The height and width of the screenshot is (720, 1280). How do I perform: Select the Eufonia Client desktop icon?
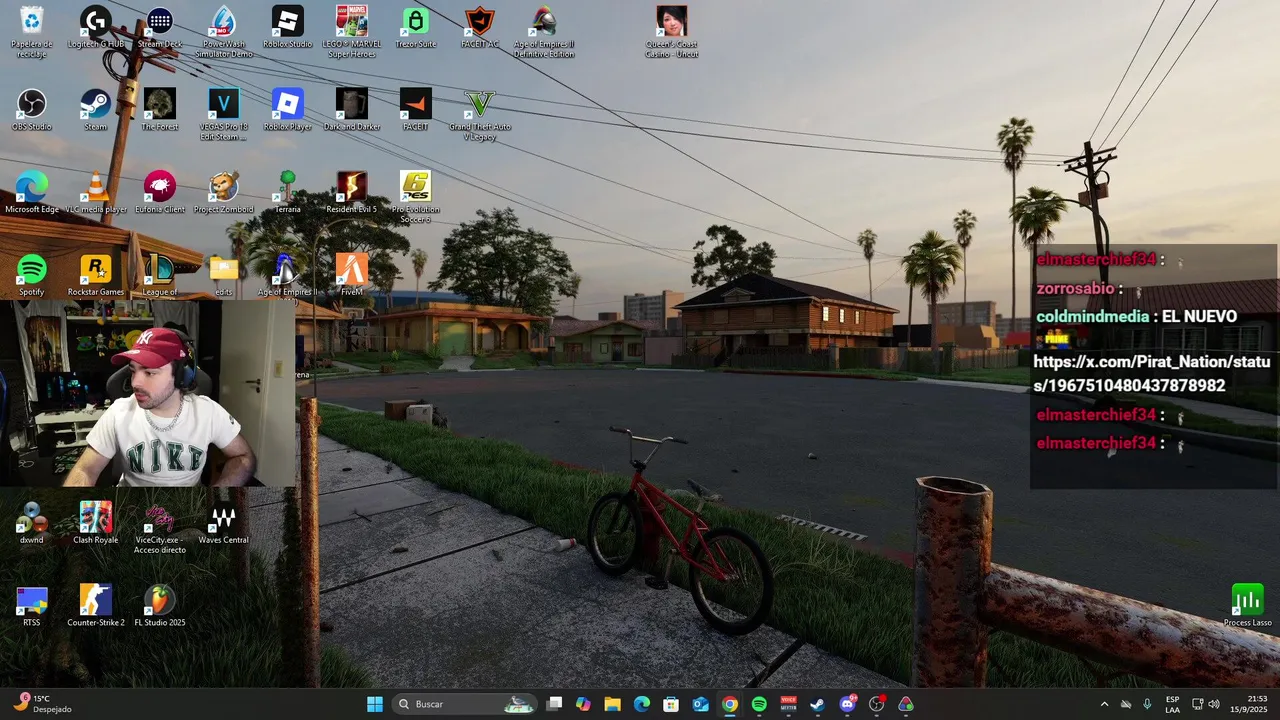point(160,192)
